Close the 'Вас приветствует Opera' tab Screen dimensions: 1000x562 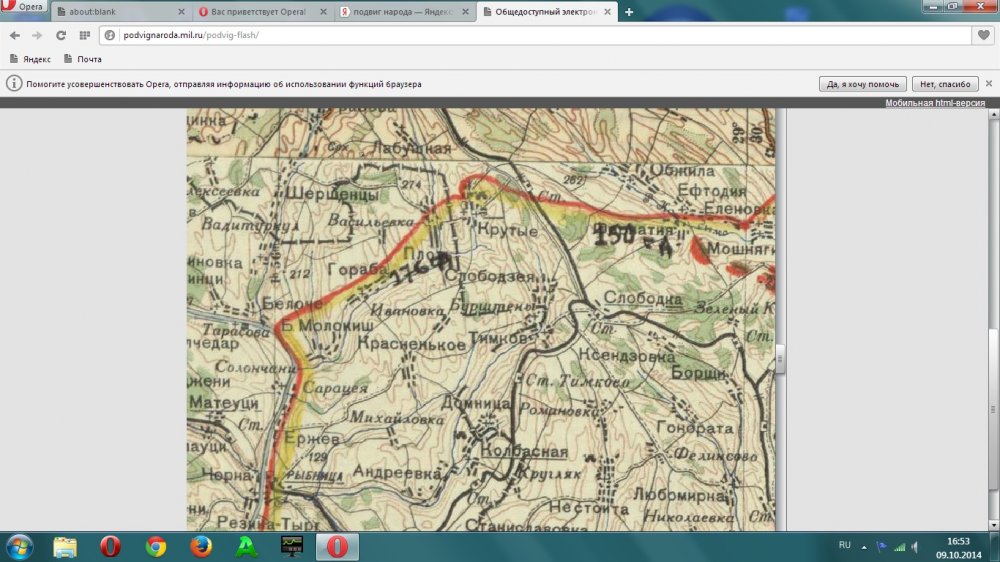[x=322, y=12]
